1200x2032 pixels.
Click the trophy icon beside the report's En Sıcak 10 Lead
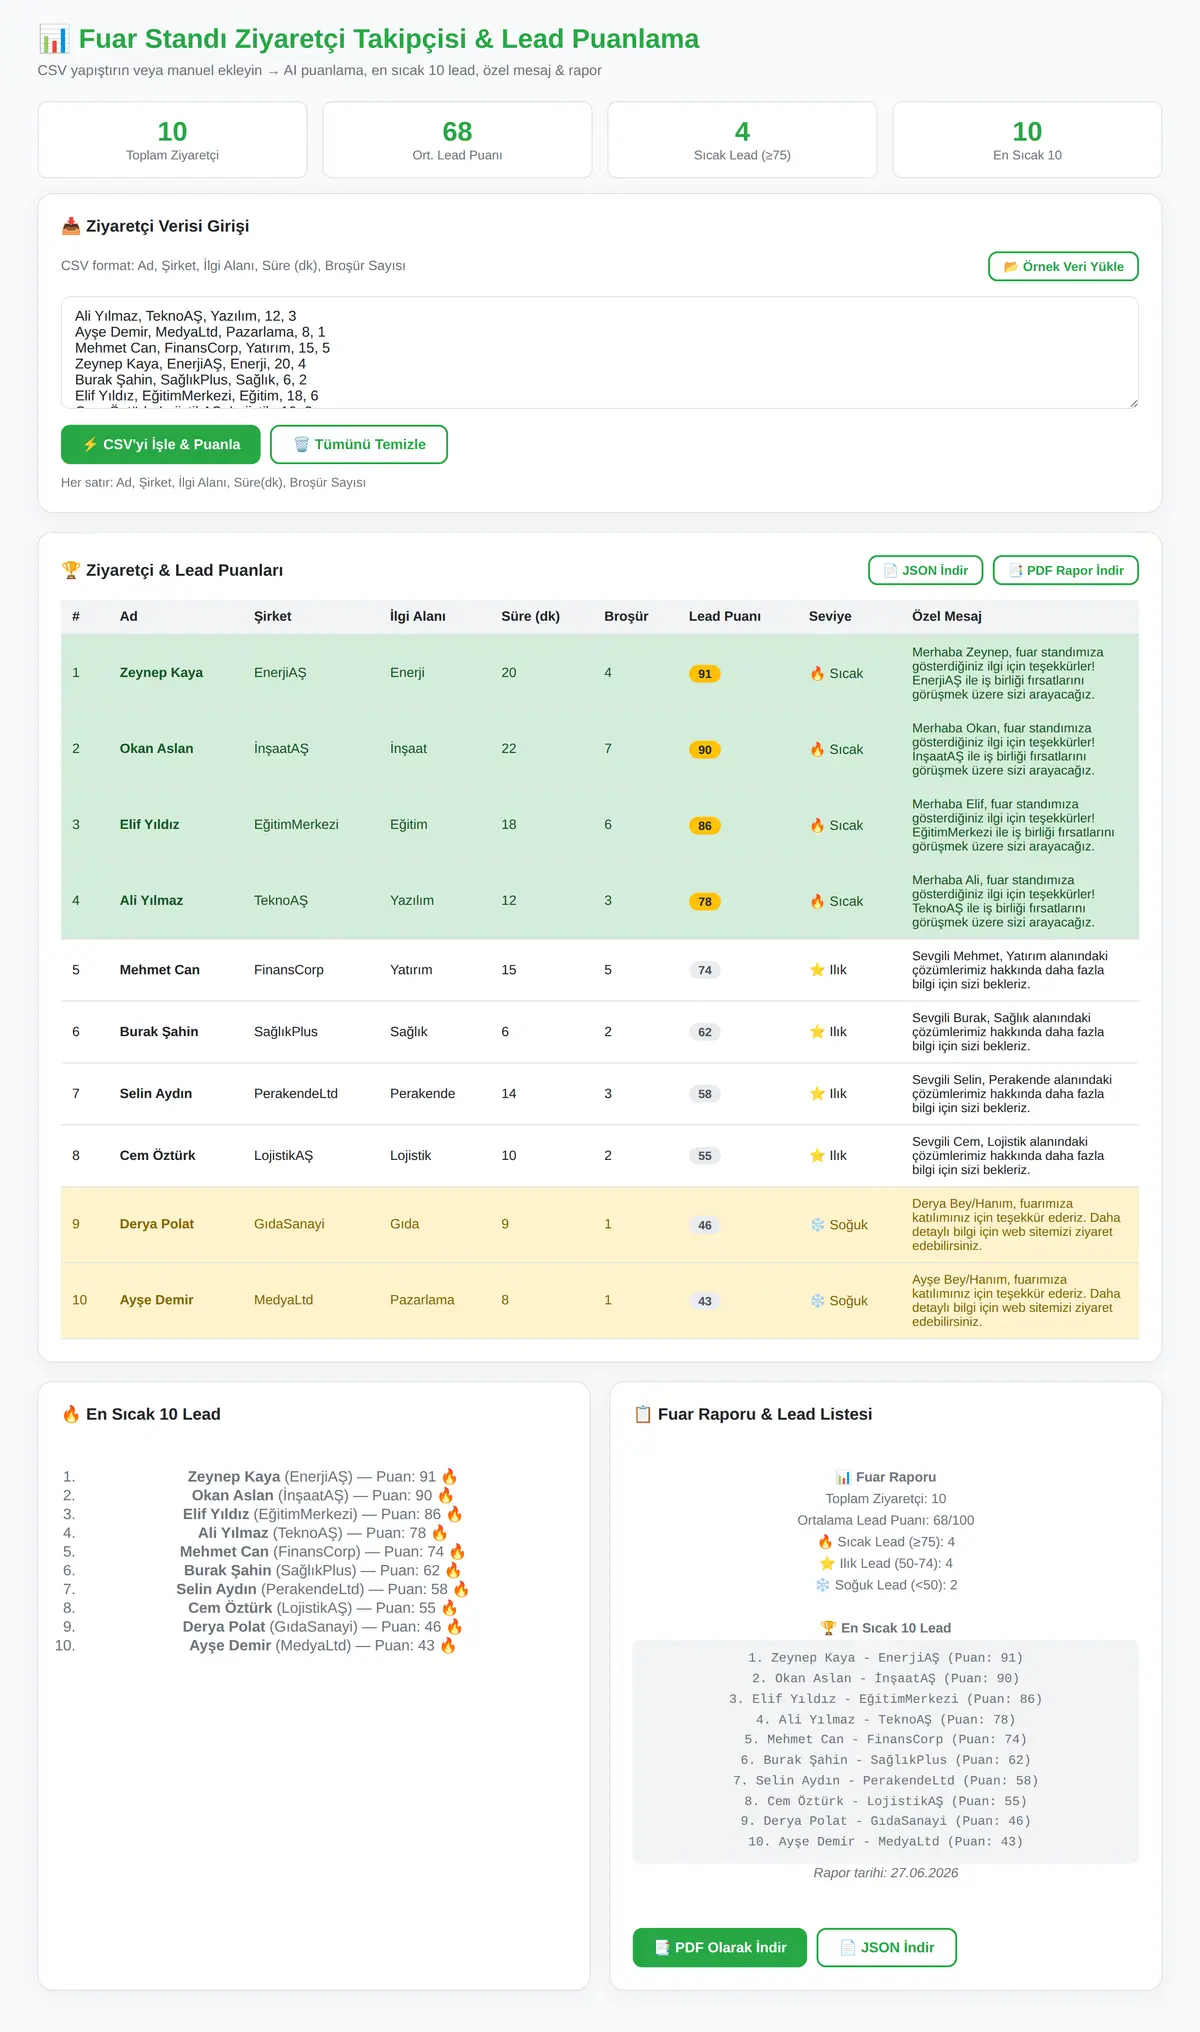(828, 1628)
